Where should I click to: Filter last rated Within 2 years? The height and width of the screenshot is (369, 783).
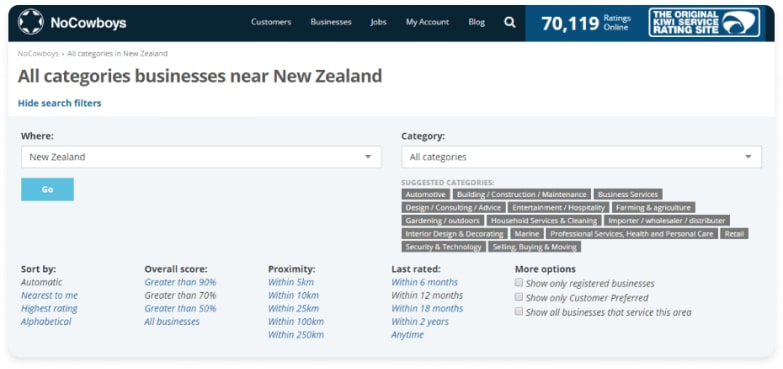pos(420,322)
